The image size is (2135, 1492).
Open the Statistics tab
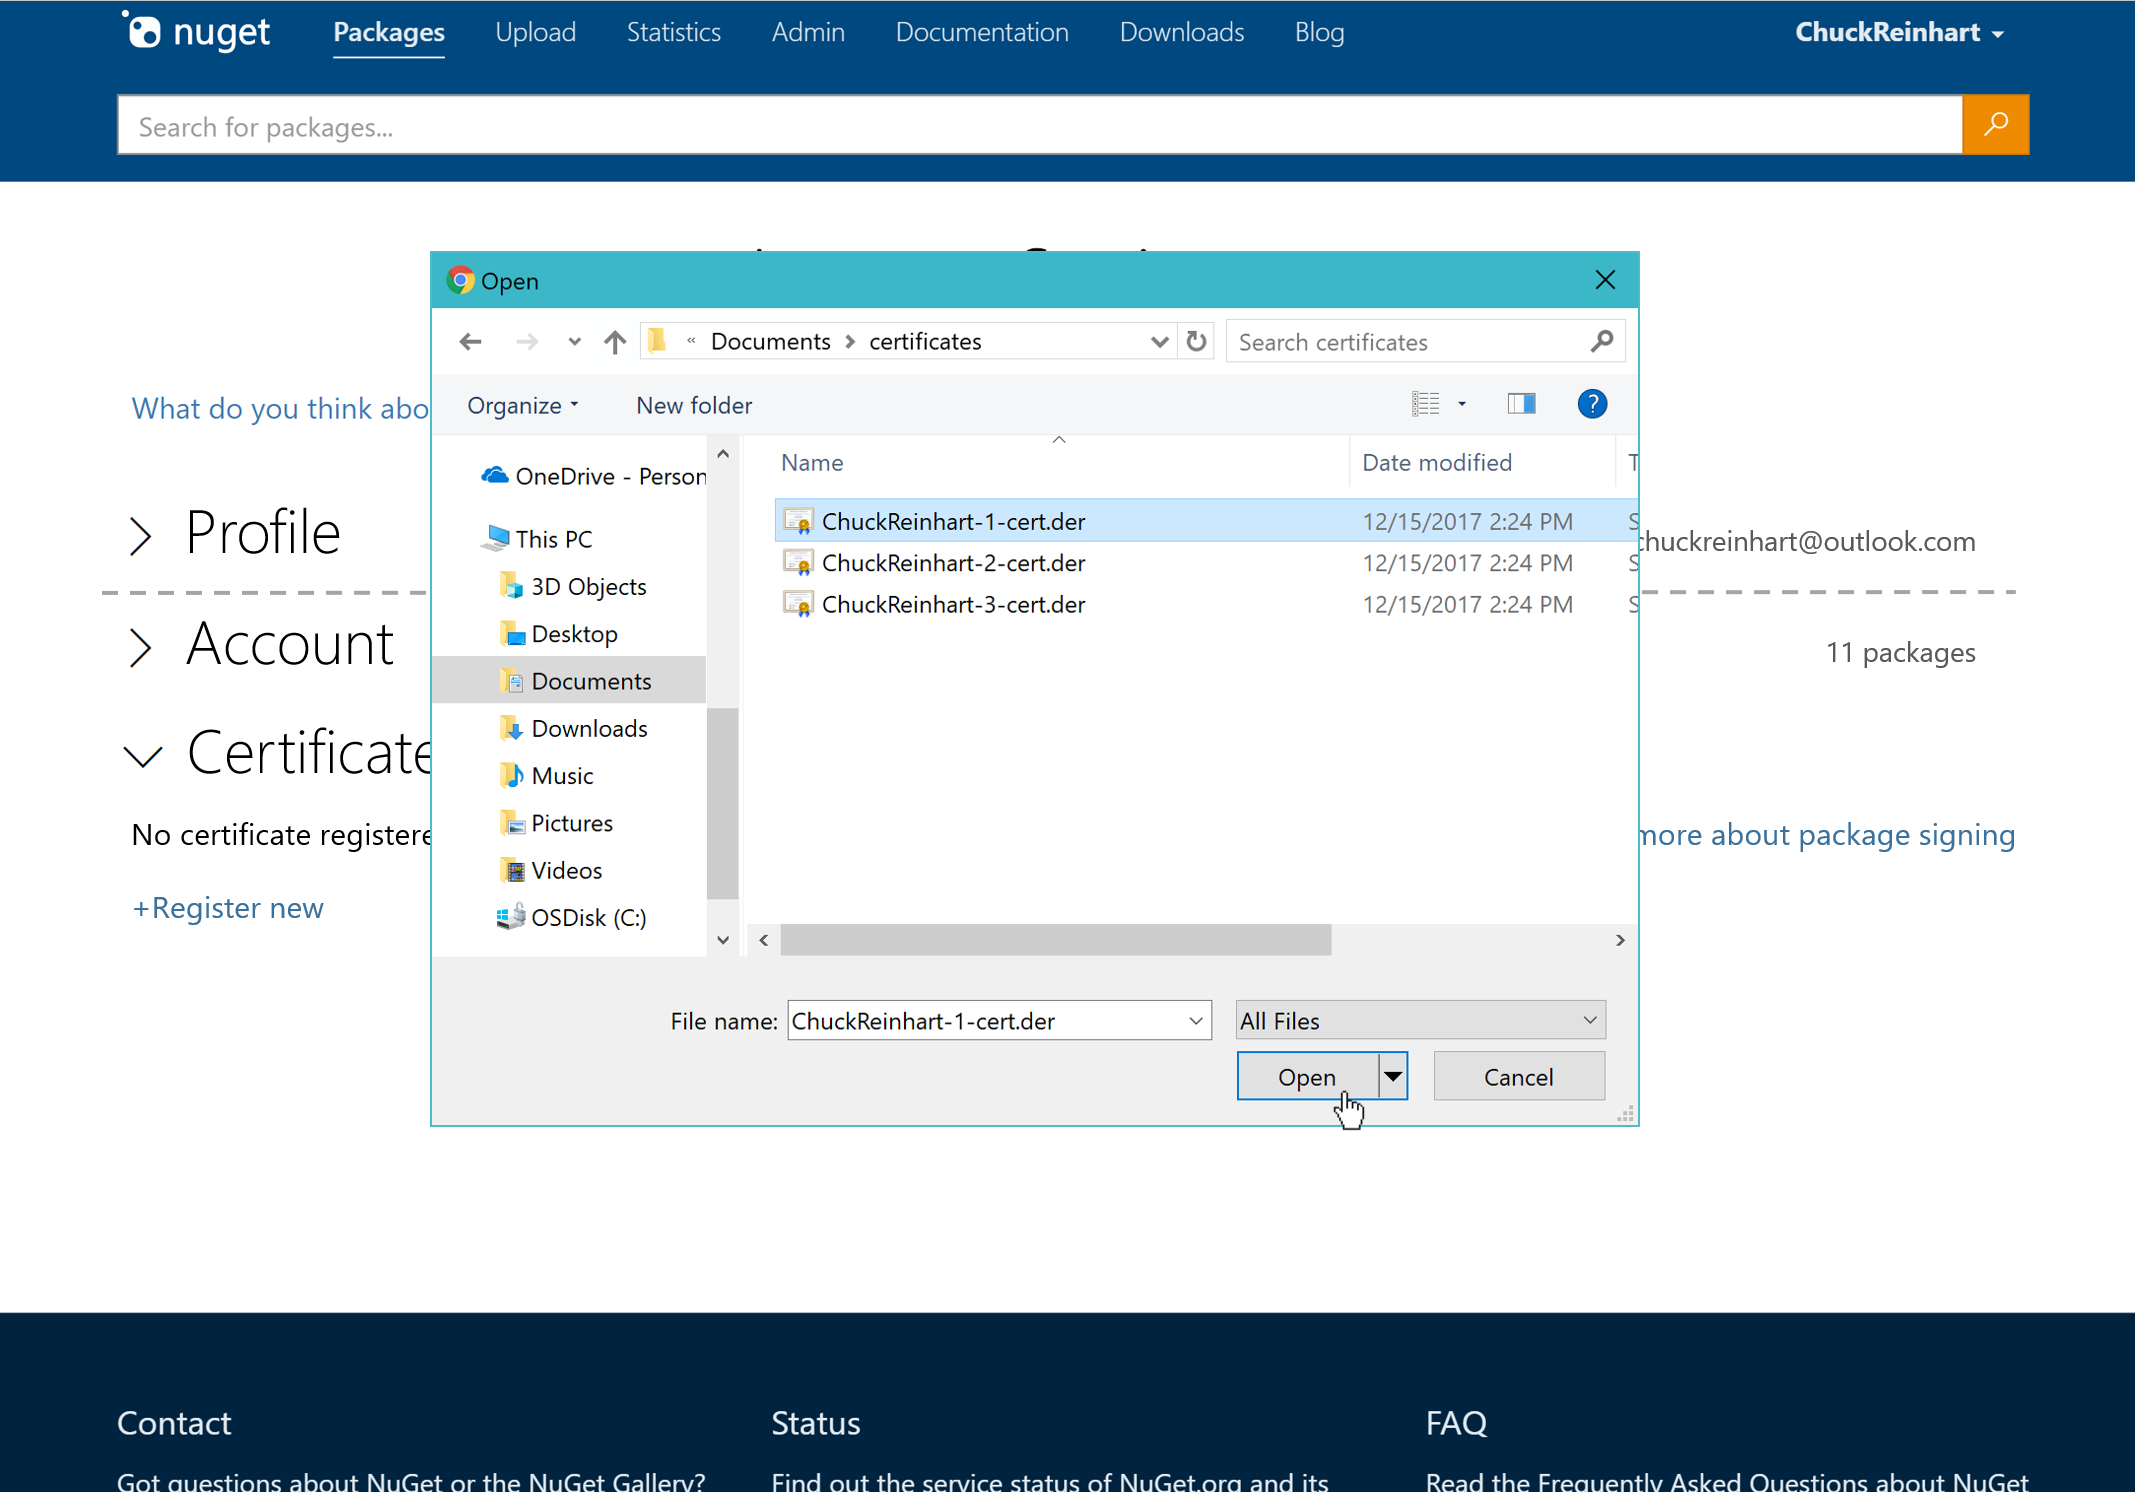tap(674, 32)
